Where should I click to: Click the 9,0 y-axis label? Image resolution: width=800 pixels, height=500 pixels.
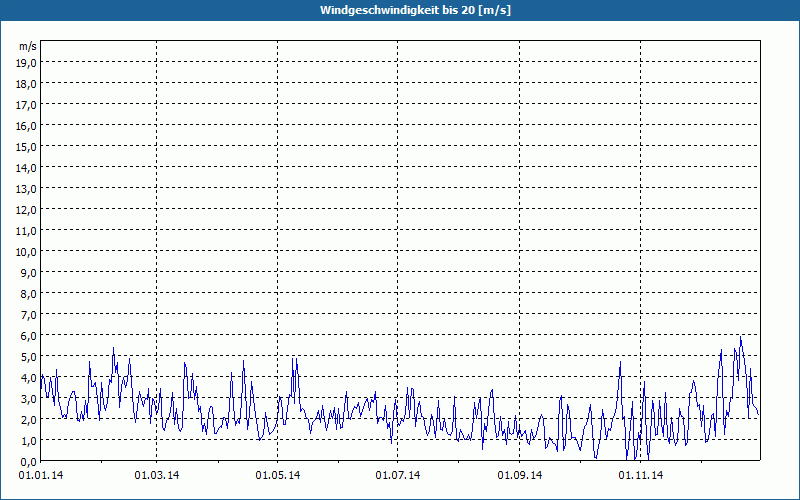29,272
